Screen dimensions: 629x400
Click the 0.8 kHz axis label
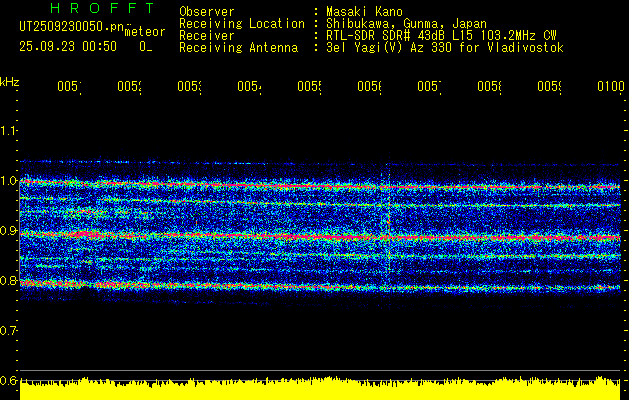8,280
